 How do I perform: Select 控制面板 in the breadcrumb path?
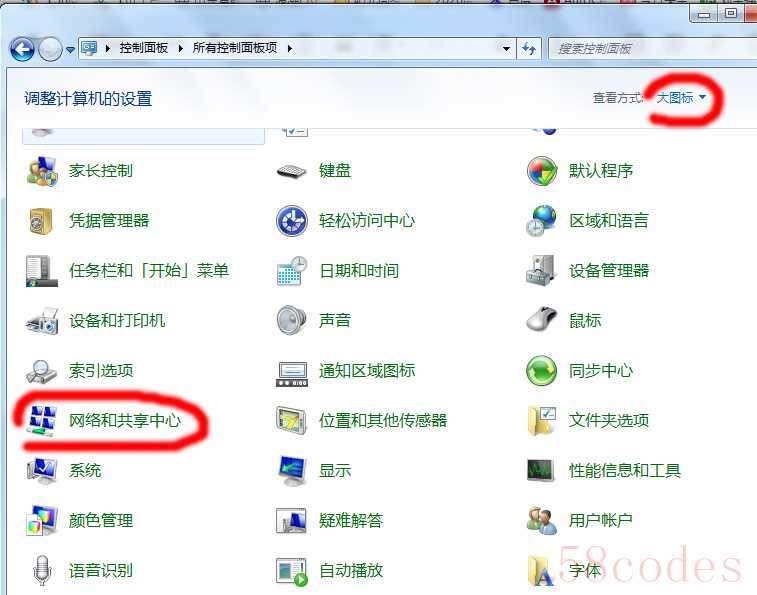click(143, 48)
